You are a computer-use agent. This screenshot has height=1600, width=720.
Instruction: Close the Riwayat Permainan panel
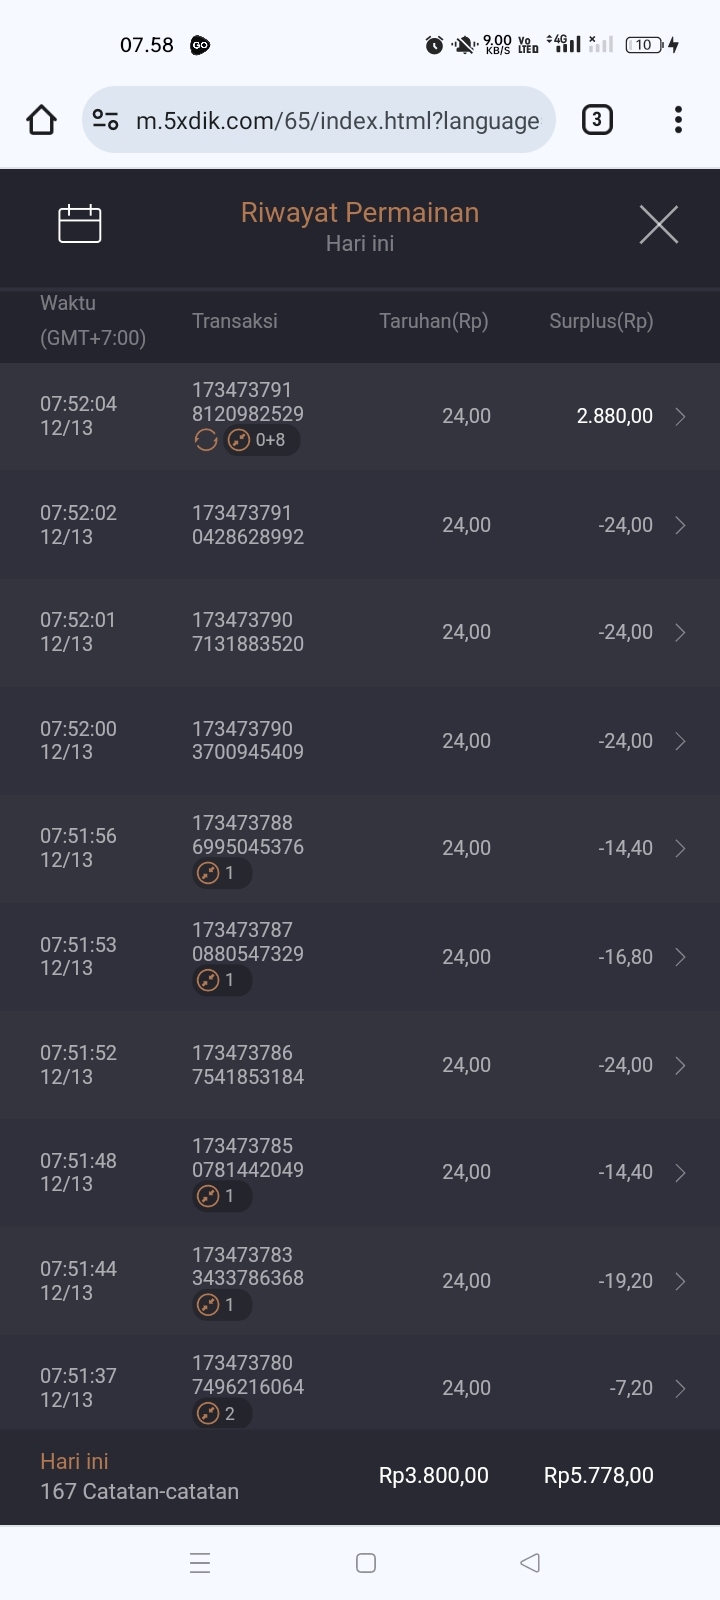(x=658, y=224)
